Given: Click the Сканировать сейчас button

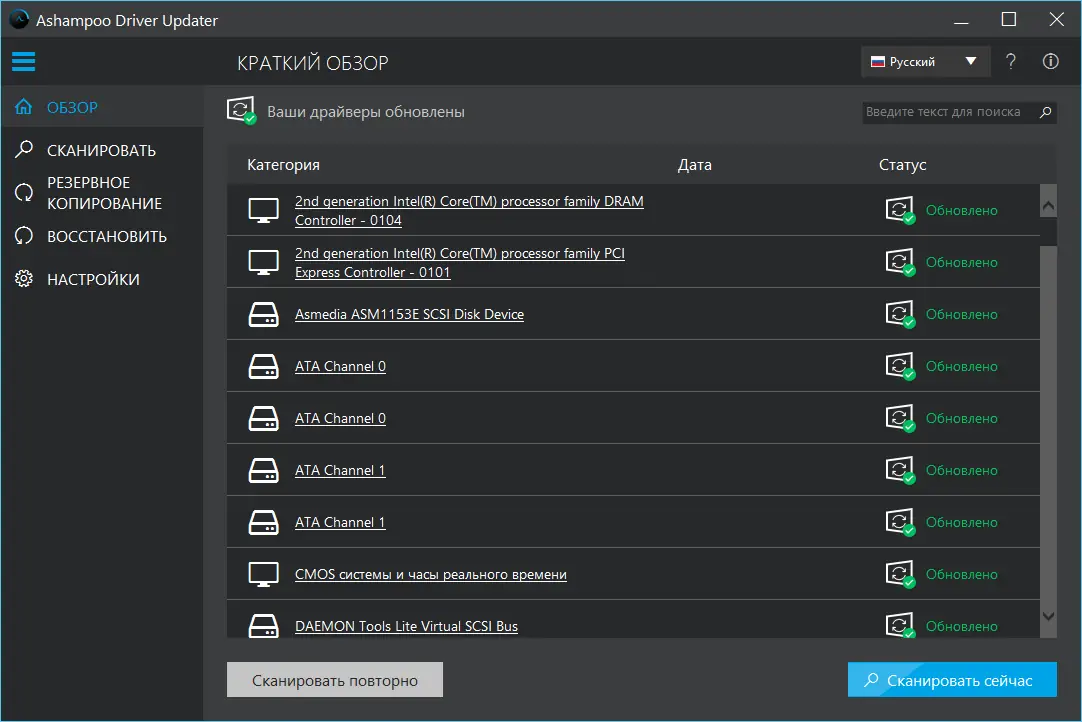Looking at the screenshot, I should coord(952,681).
